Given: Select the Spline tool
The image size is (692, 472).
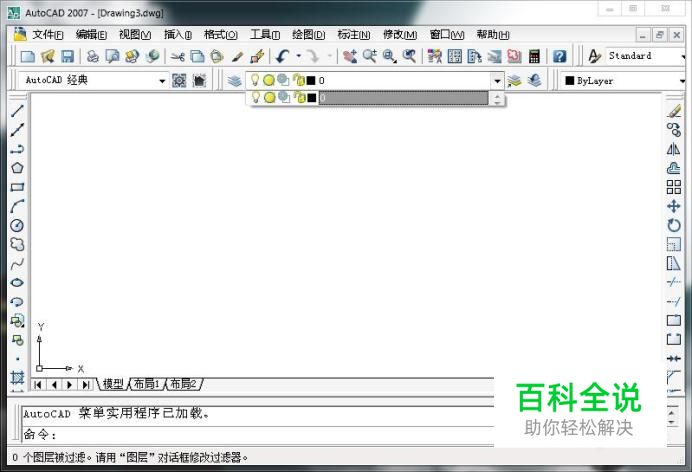Looking at the screenshot, I should click(x=17, y=264).
